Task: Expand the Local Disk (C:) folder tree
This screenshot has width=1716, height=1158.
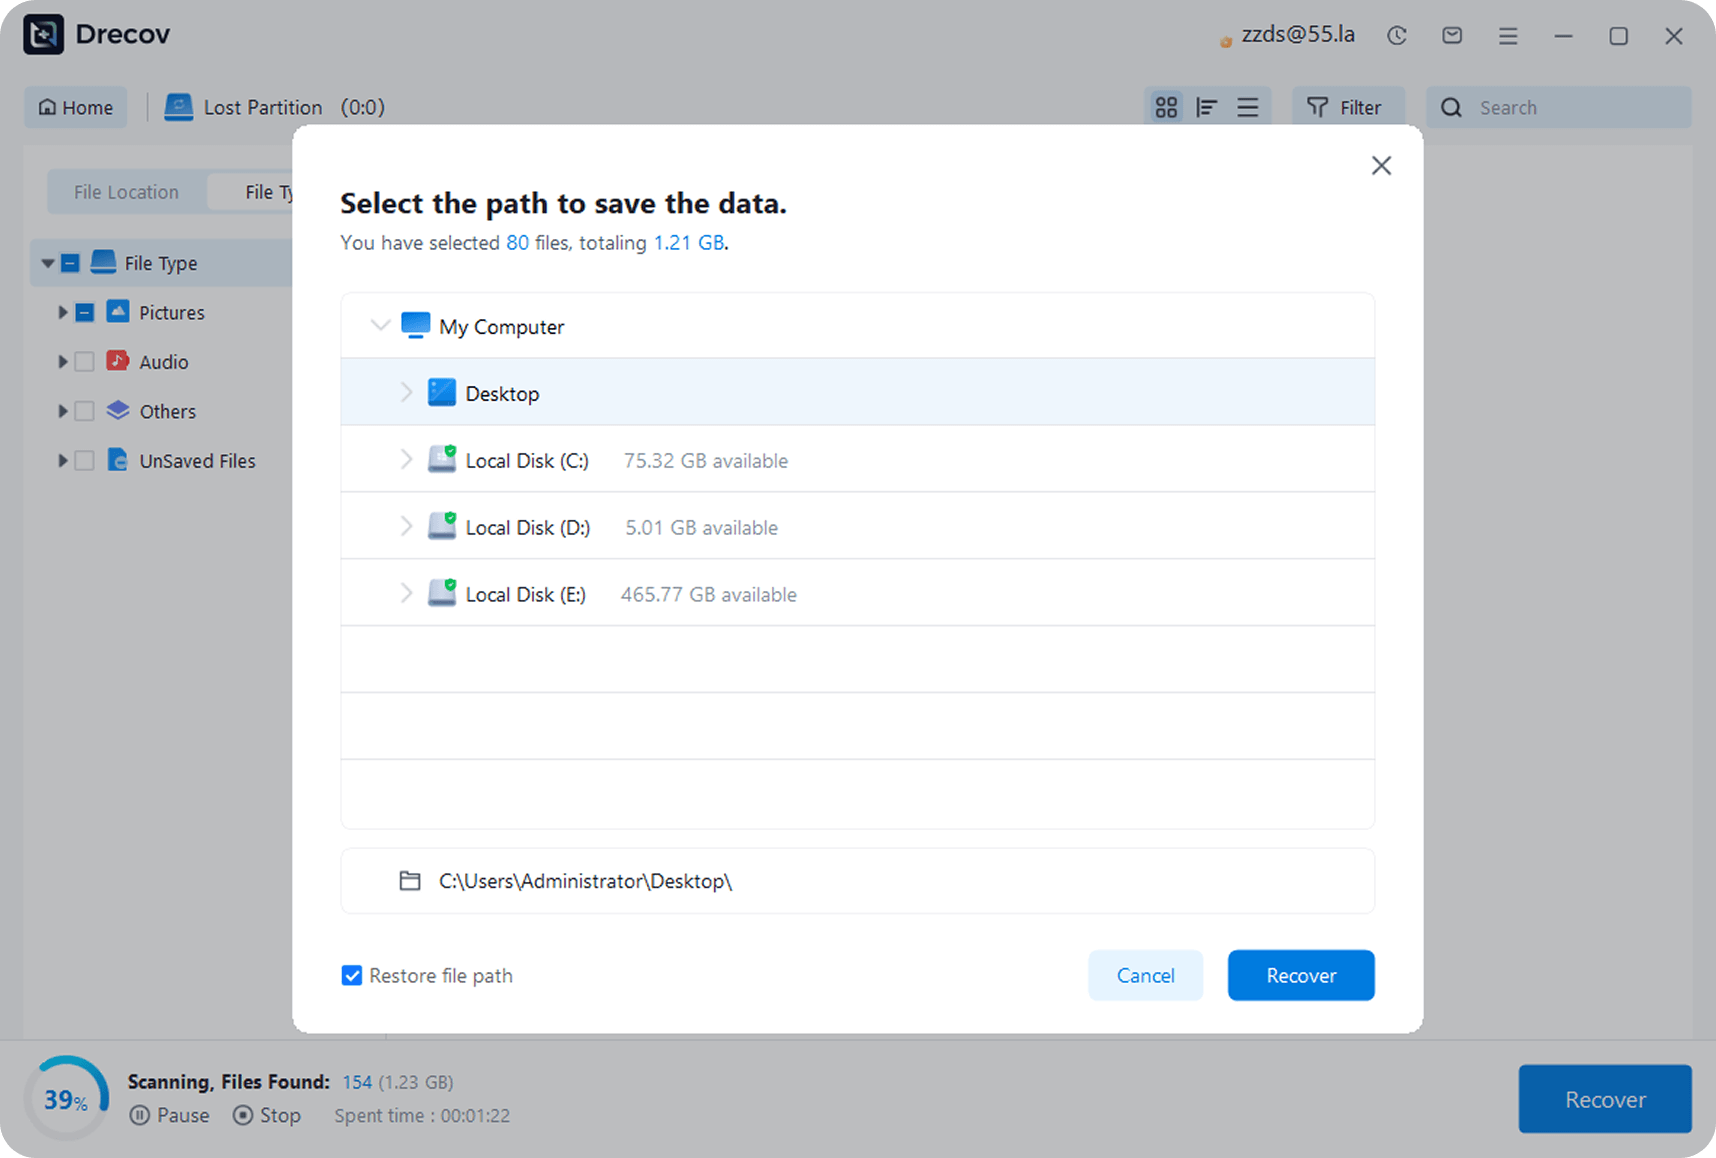Action: [406, 460]
